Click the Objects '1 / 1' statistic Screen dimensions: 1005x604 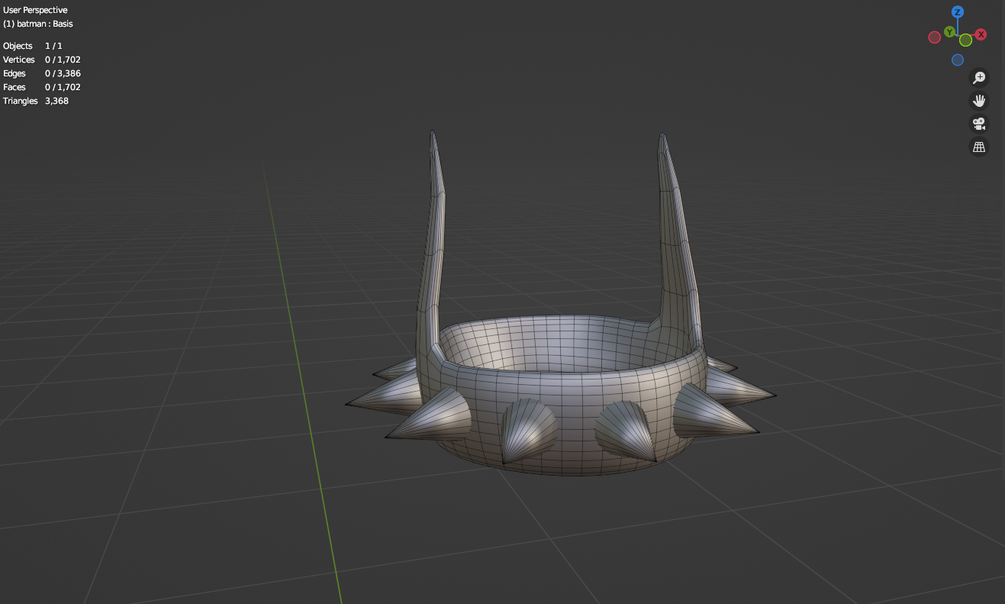pos(54,46)
